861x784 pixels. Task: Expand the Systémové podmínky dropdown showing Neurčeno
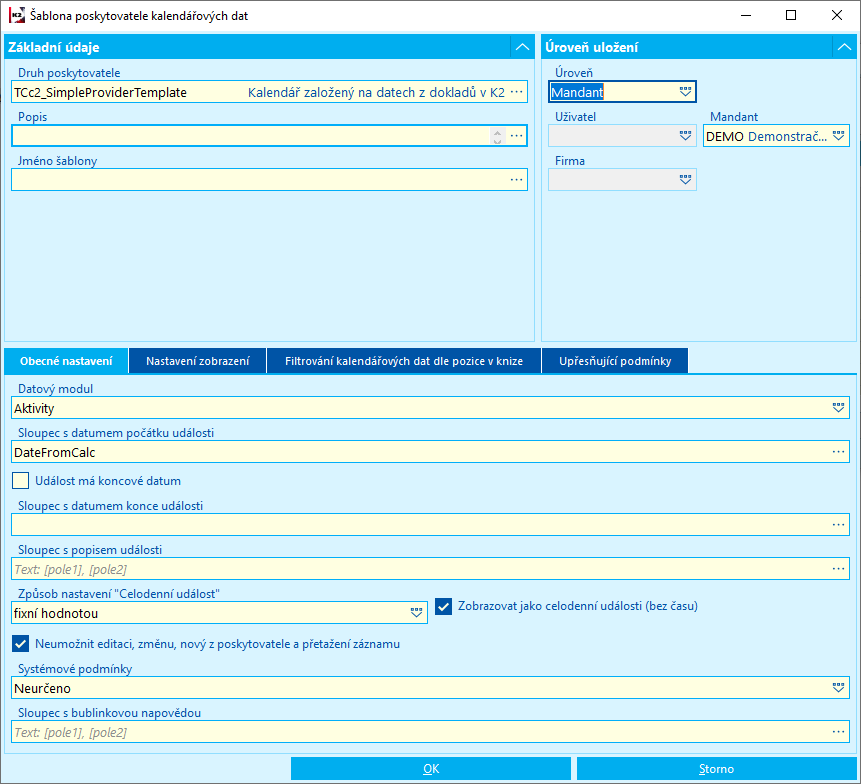[838, 688]
